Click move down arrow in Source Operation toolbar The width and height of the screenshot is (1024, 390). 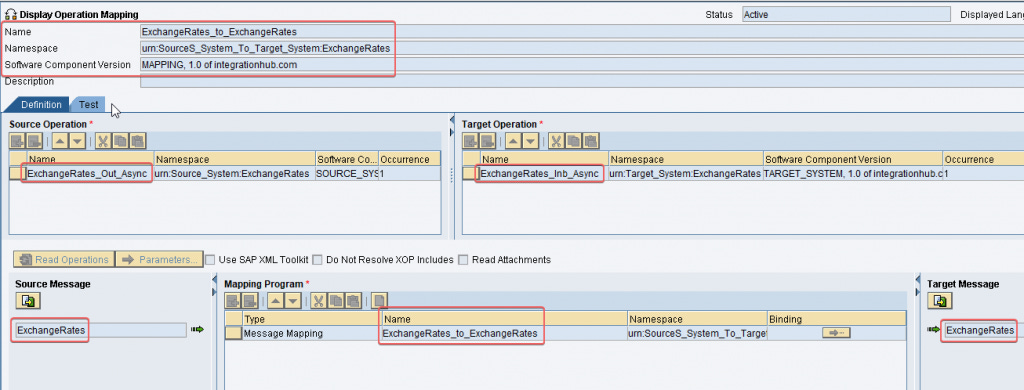tap(77, 140)
